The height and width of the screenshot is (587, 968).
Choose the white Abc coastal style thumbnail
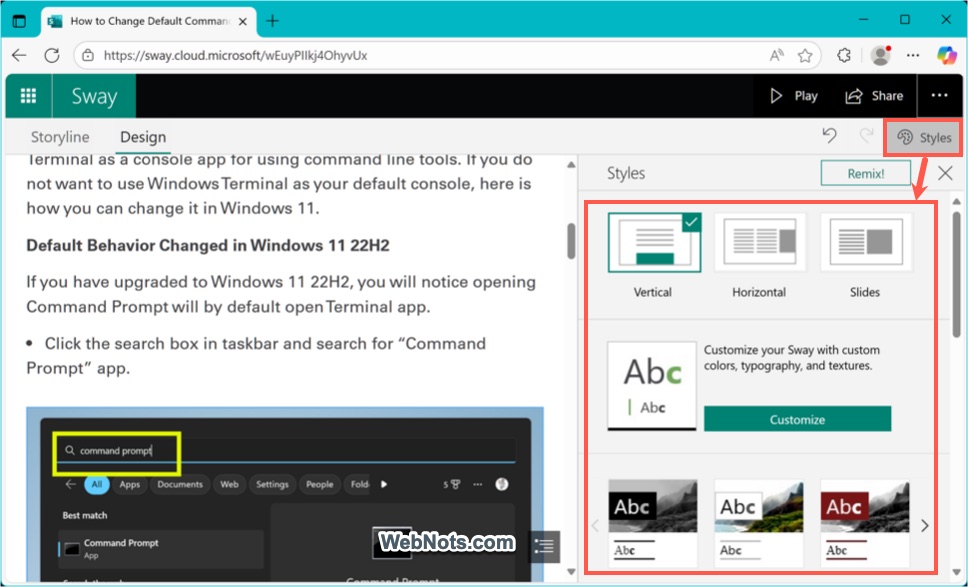click(759, 523)
